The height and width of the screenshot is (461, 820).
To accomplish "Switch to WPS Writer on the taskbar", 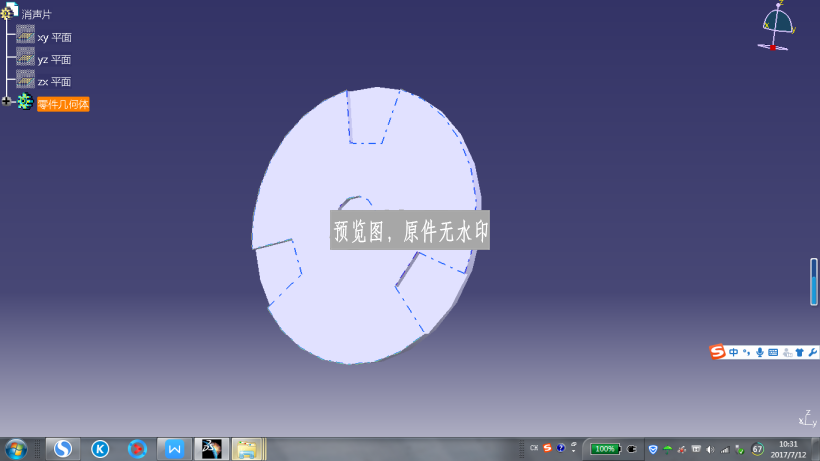I will click(174, 449).
